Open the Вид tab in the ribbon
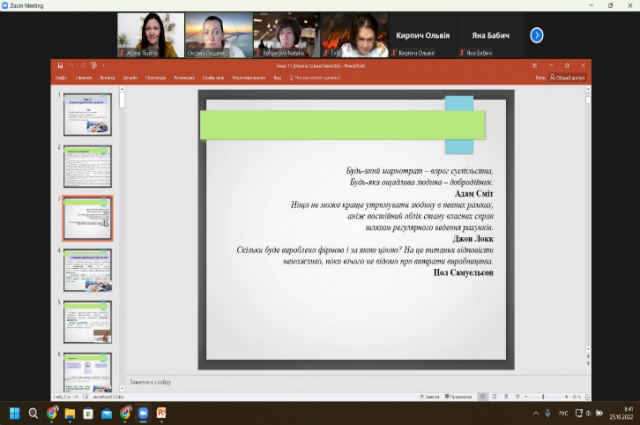This screenshot has width=640, height=425. point(277,77)
